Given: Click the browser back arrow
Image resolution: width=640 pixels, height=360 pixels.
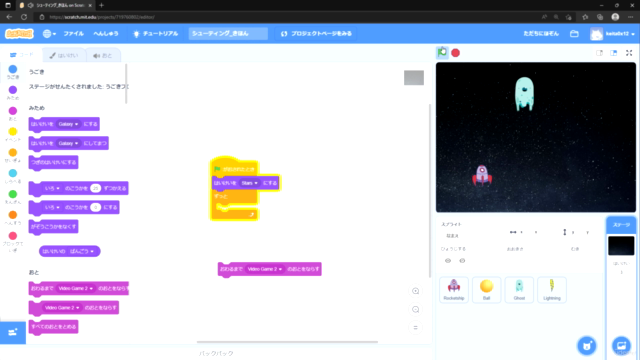Looking at the screenshot, I should click(9, 17).
